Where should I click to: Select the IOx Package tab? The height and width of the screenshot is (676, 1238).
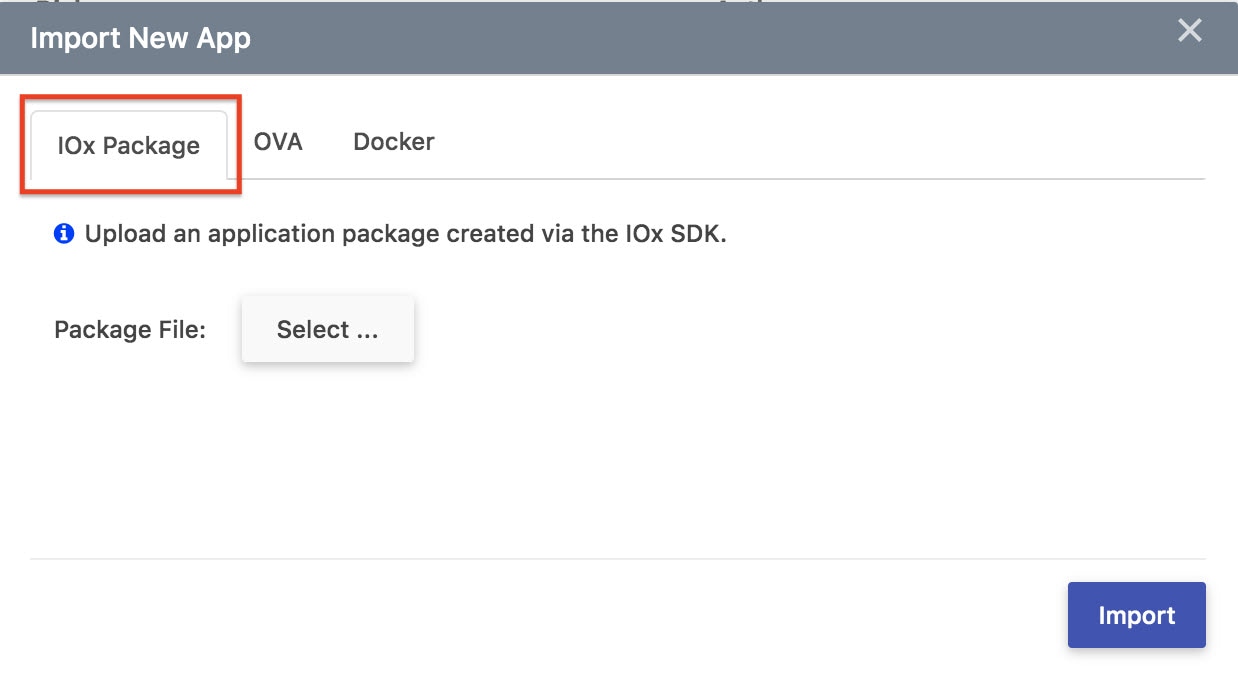tap(129, 146)
